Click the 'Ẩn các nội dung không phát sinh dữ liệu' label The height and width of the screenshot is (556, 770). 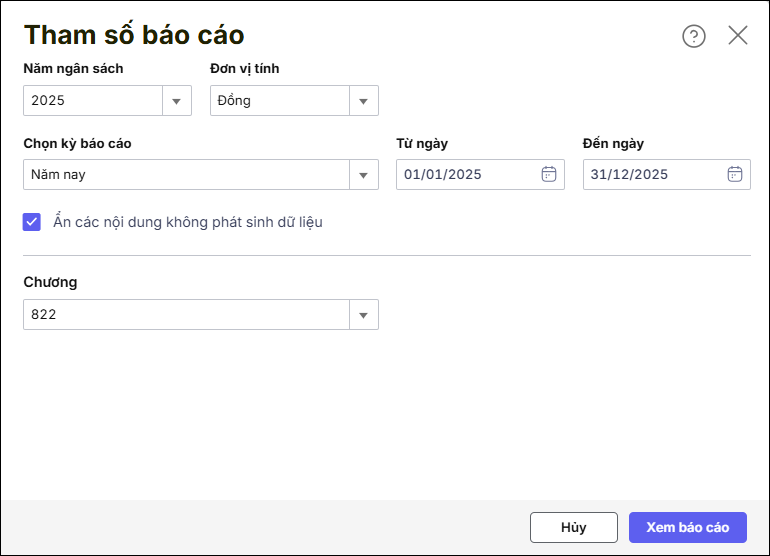[188, 222]
